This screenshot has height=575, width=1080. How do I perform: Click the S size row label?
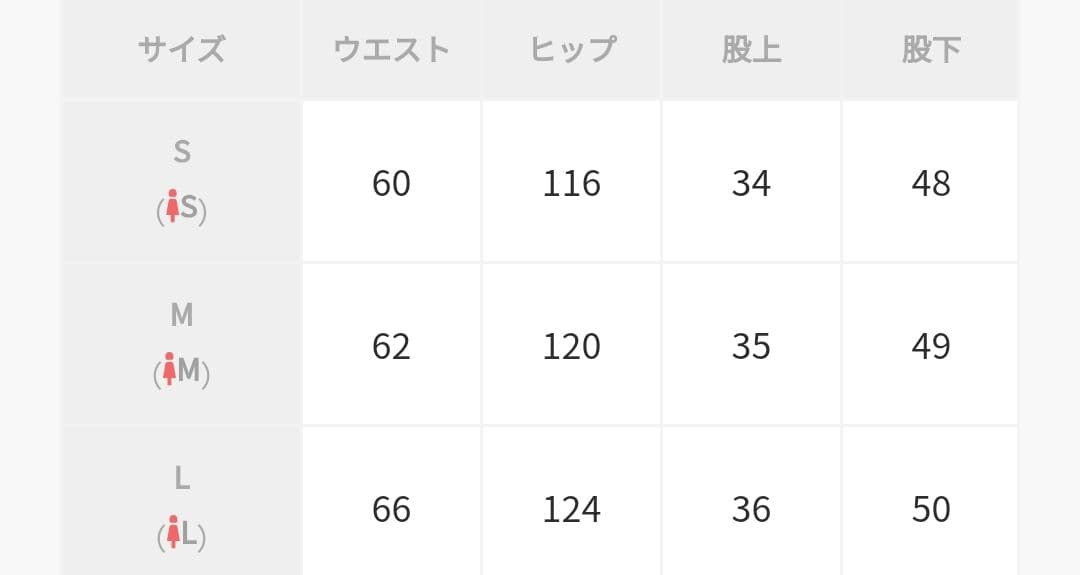point(182,181)
